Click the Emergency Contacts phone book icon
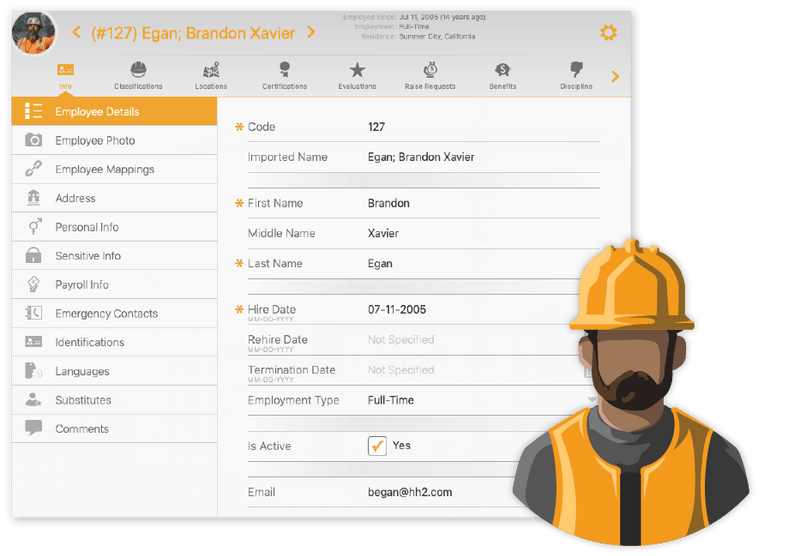 click(x=34, y=313)
